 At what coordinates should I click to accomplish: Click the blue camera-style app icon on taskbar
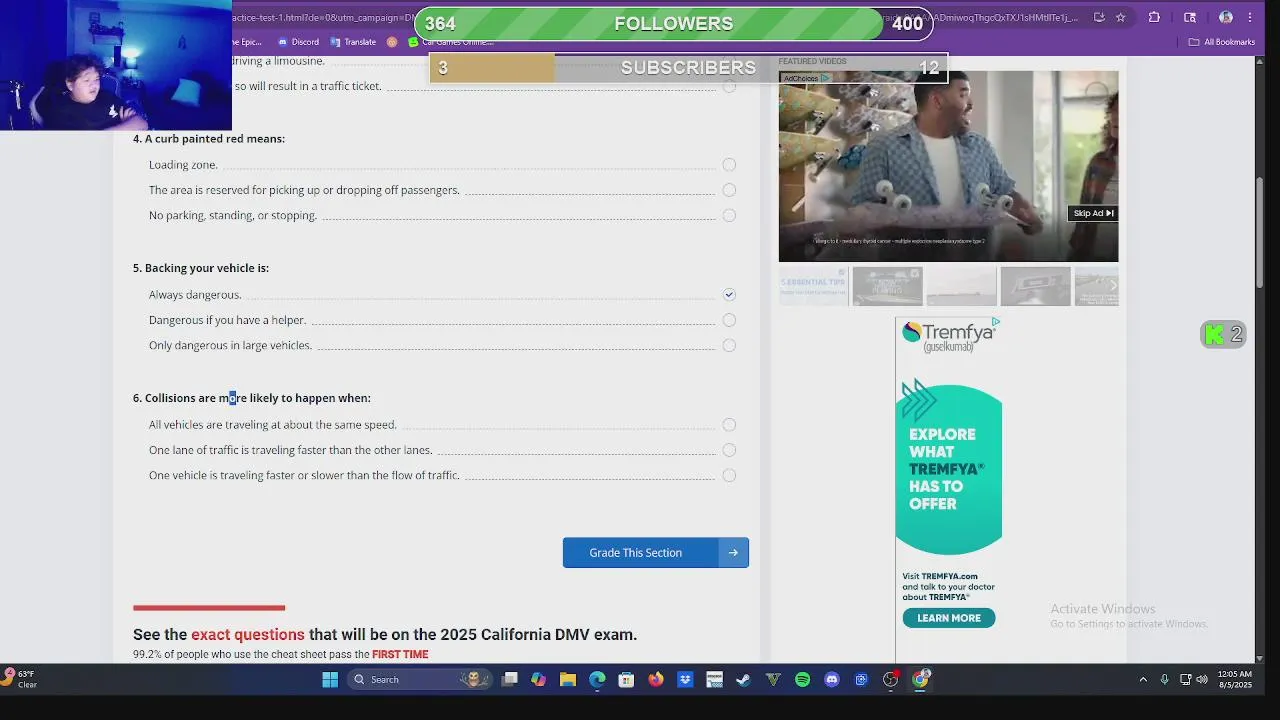(861, 680)
